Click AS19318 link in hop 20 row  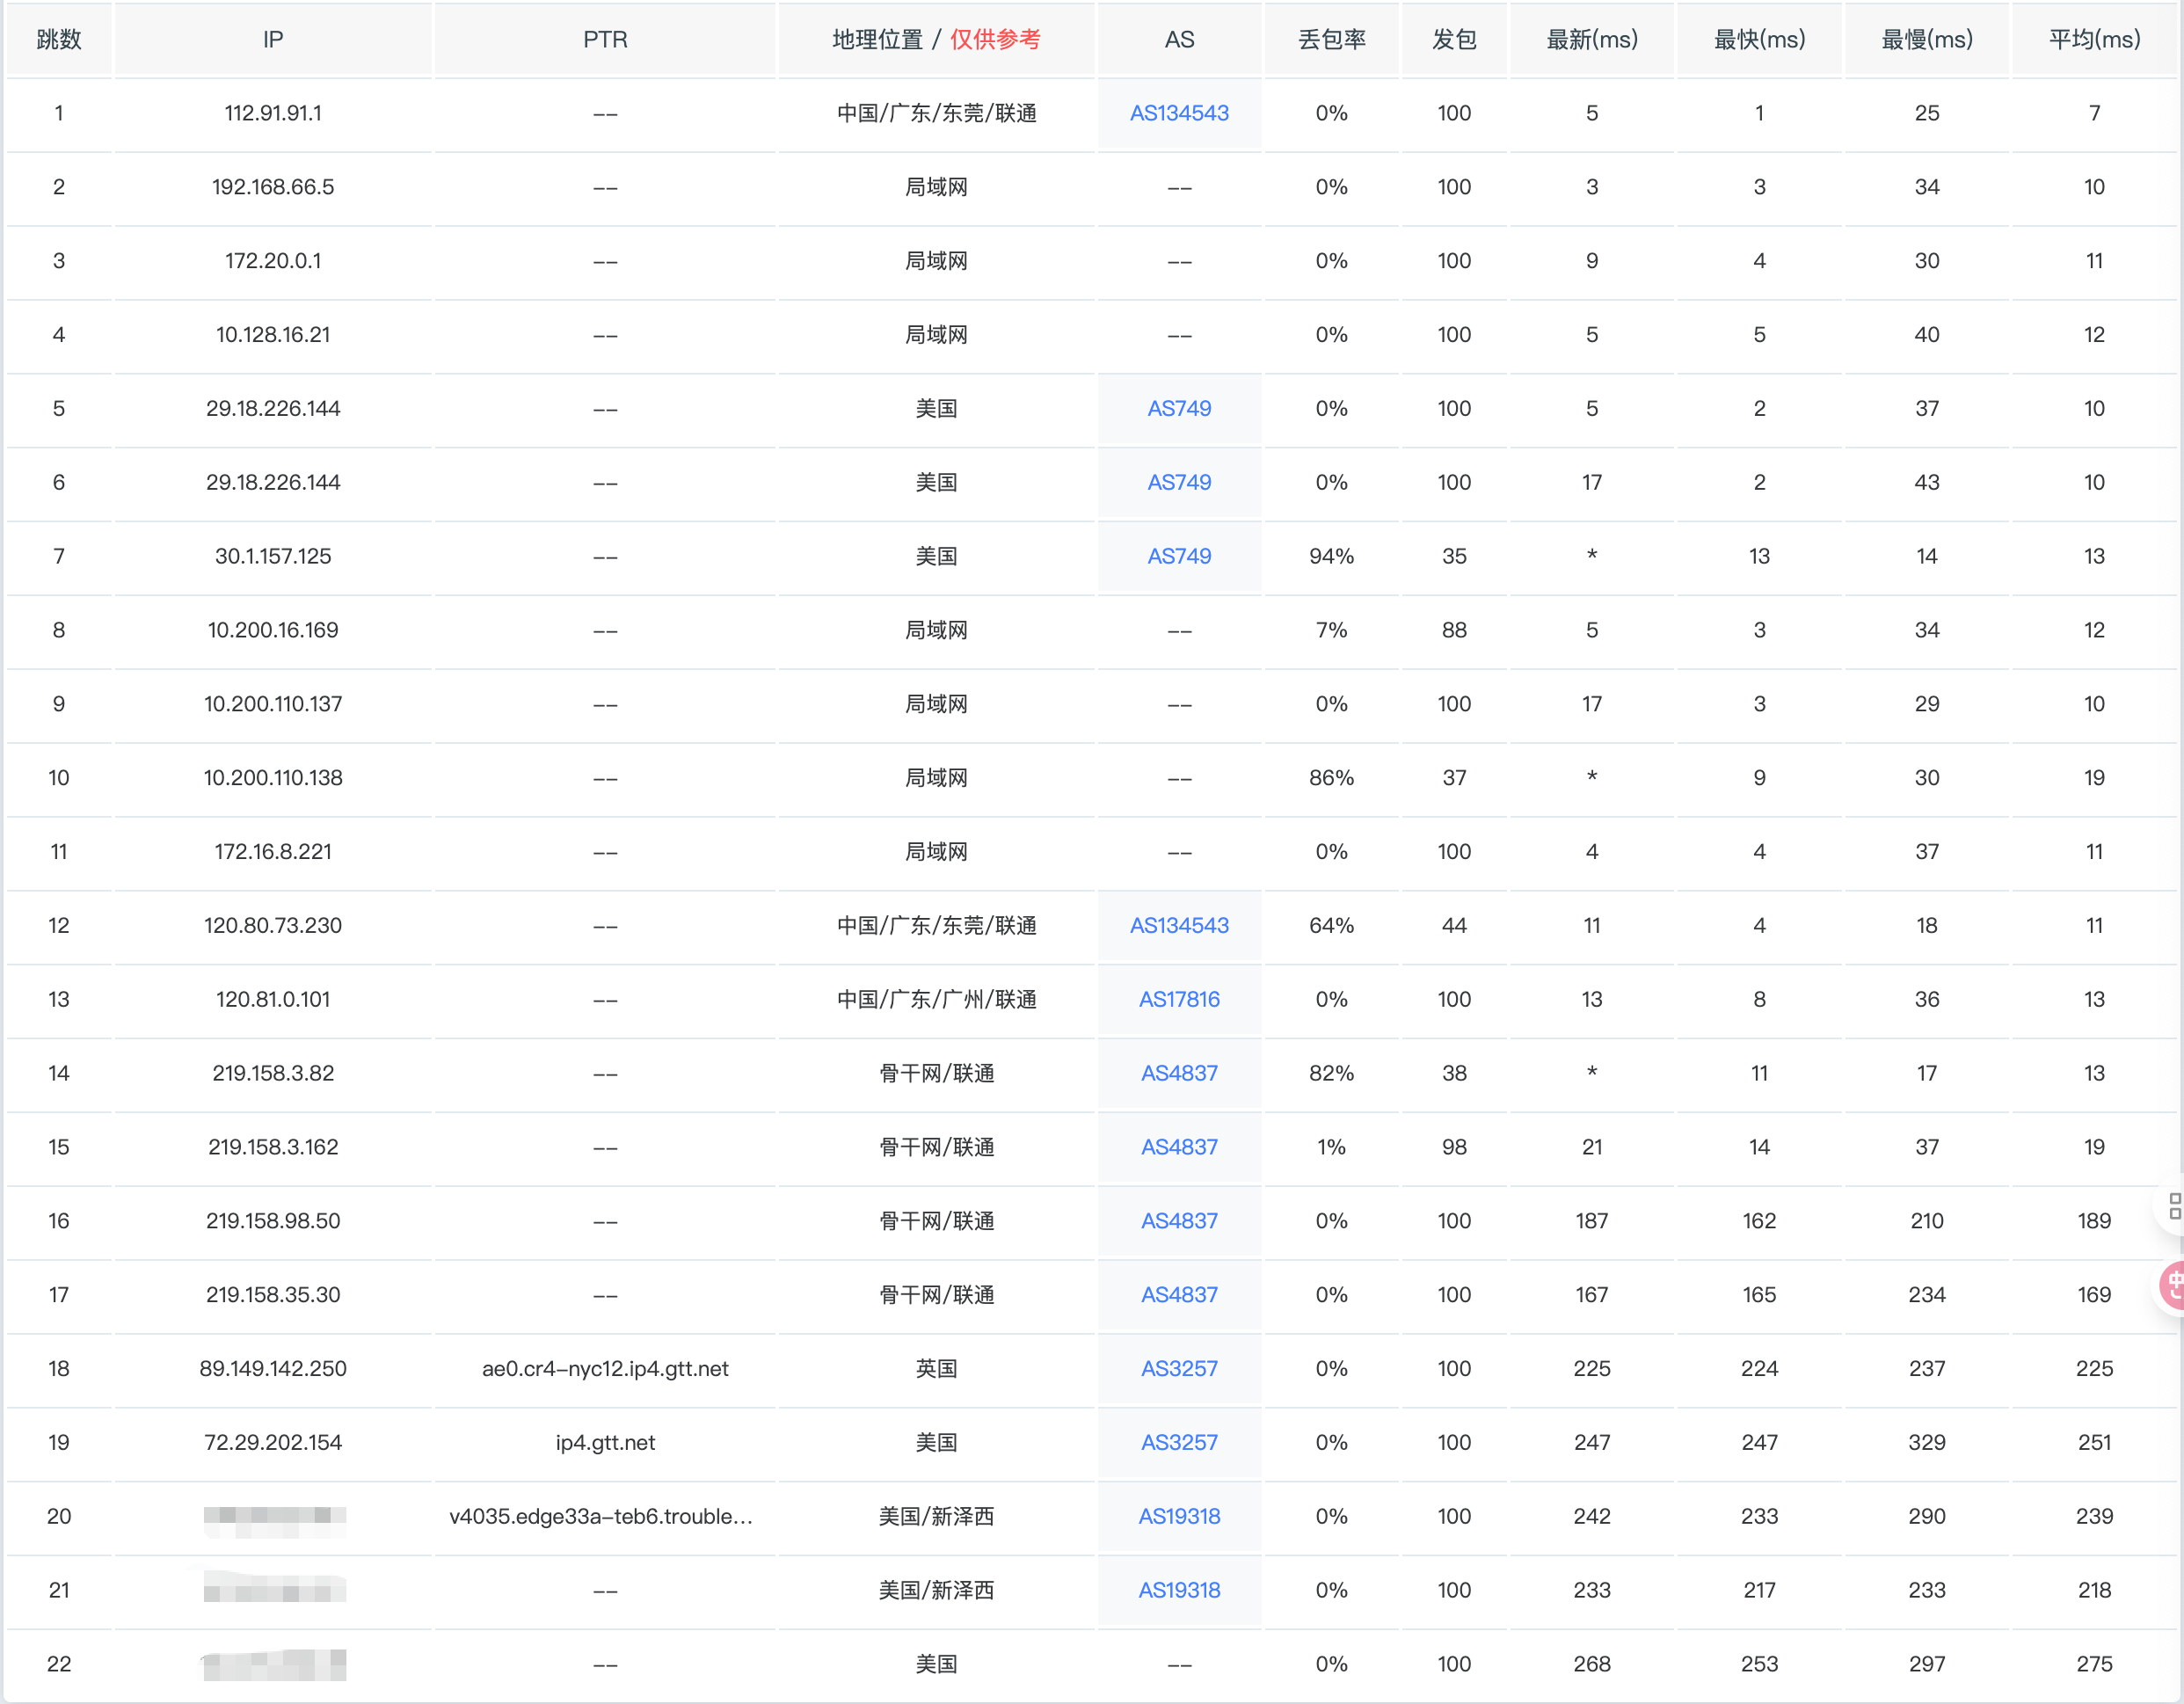(x=1179, y=1516)
